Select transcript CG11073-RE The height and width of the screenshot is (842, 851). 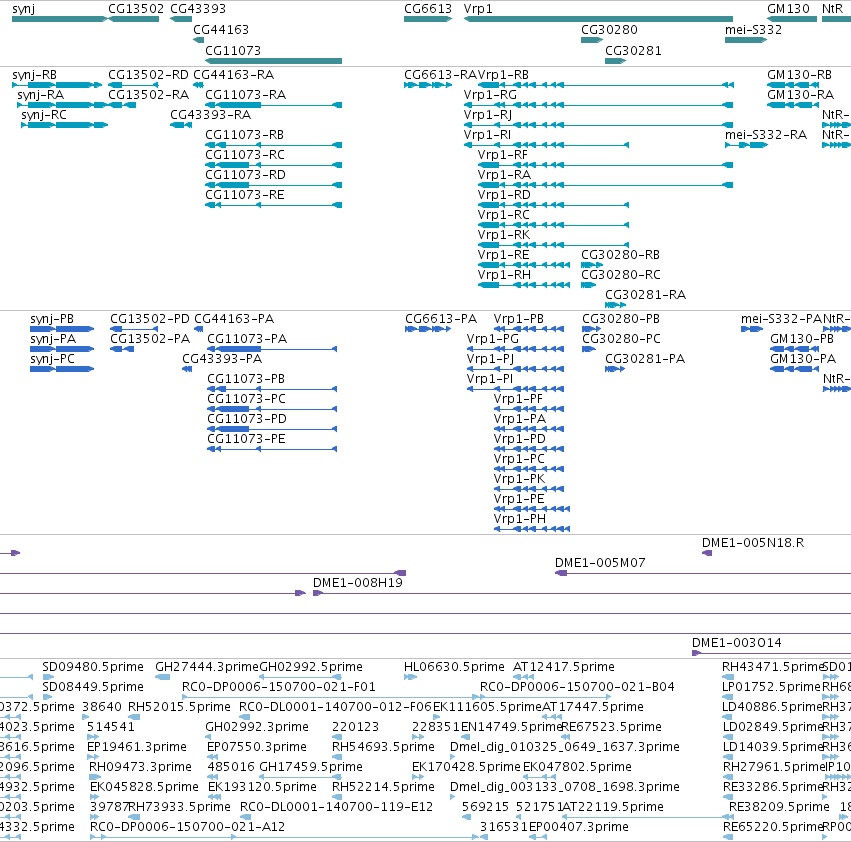244,195
